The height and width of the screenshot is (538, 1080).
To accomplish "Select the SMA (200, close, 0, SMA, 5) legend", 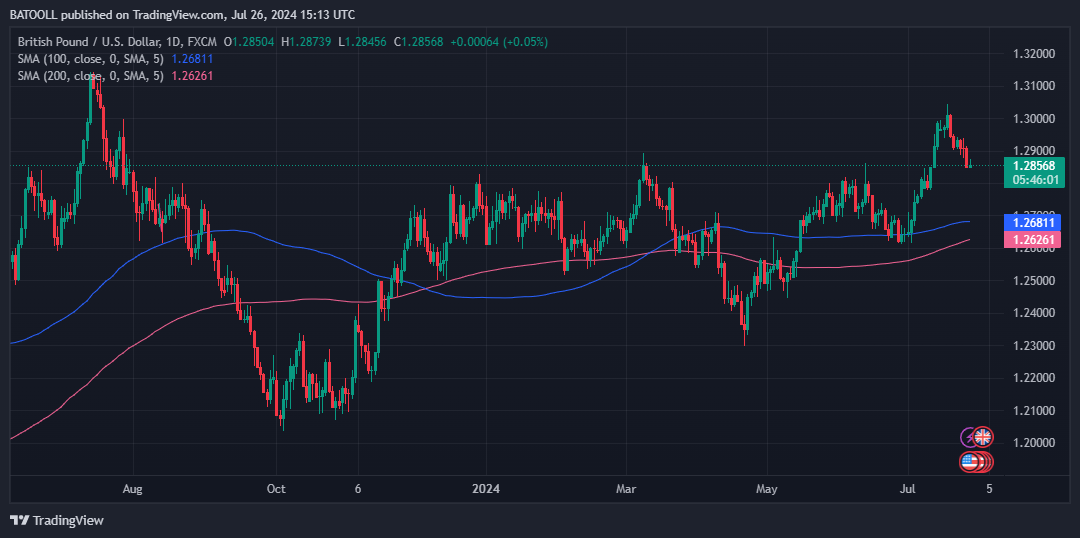I will tap(91, 76).
